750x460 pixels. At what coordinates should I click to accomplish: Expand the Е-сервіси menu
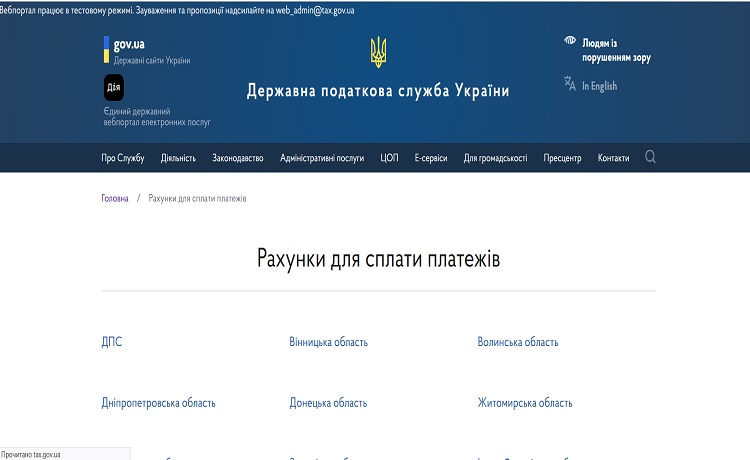[x=431, y=158]
